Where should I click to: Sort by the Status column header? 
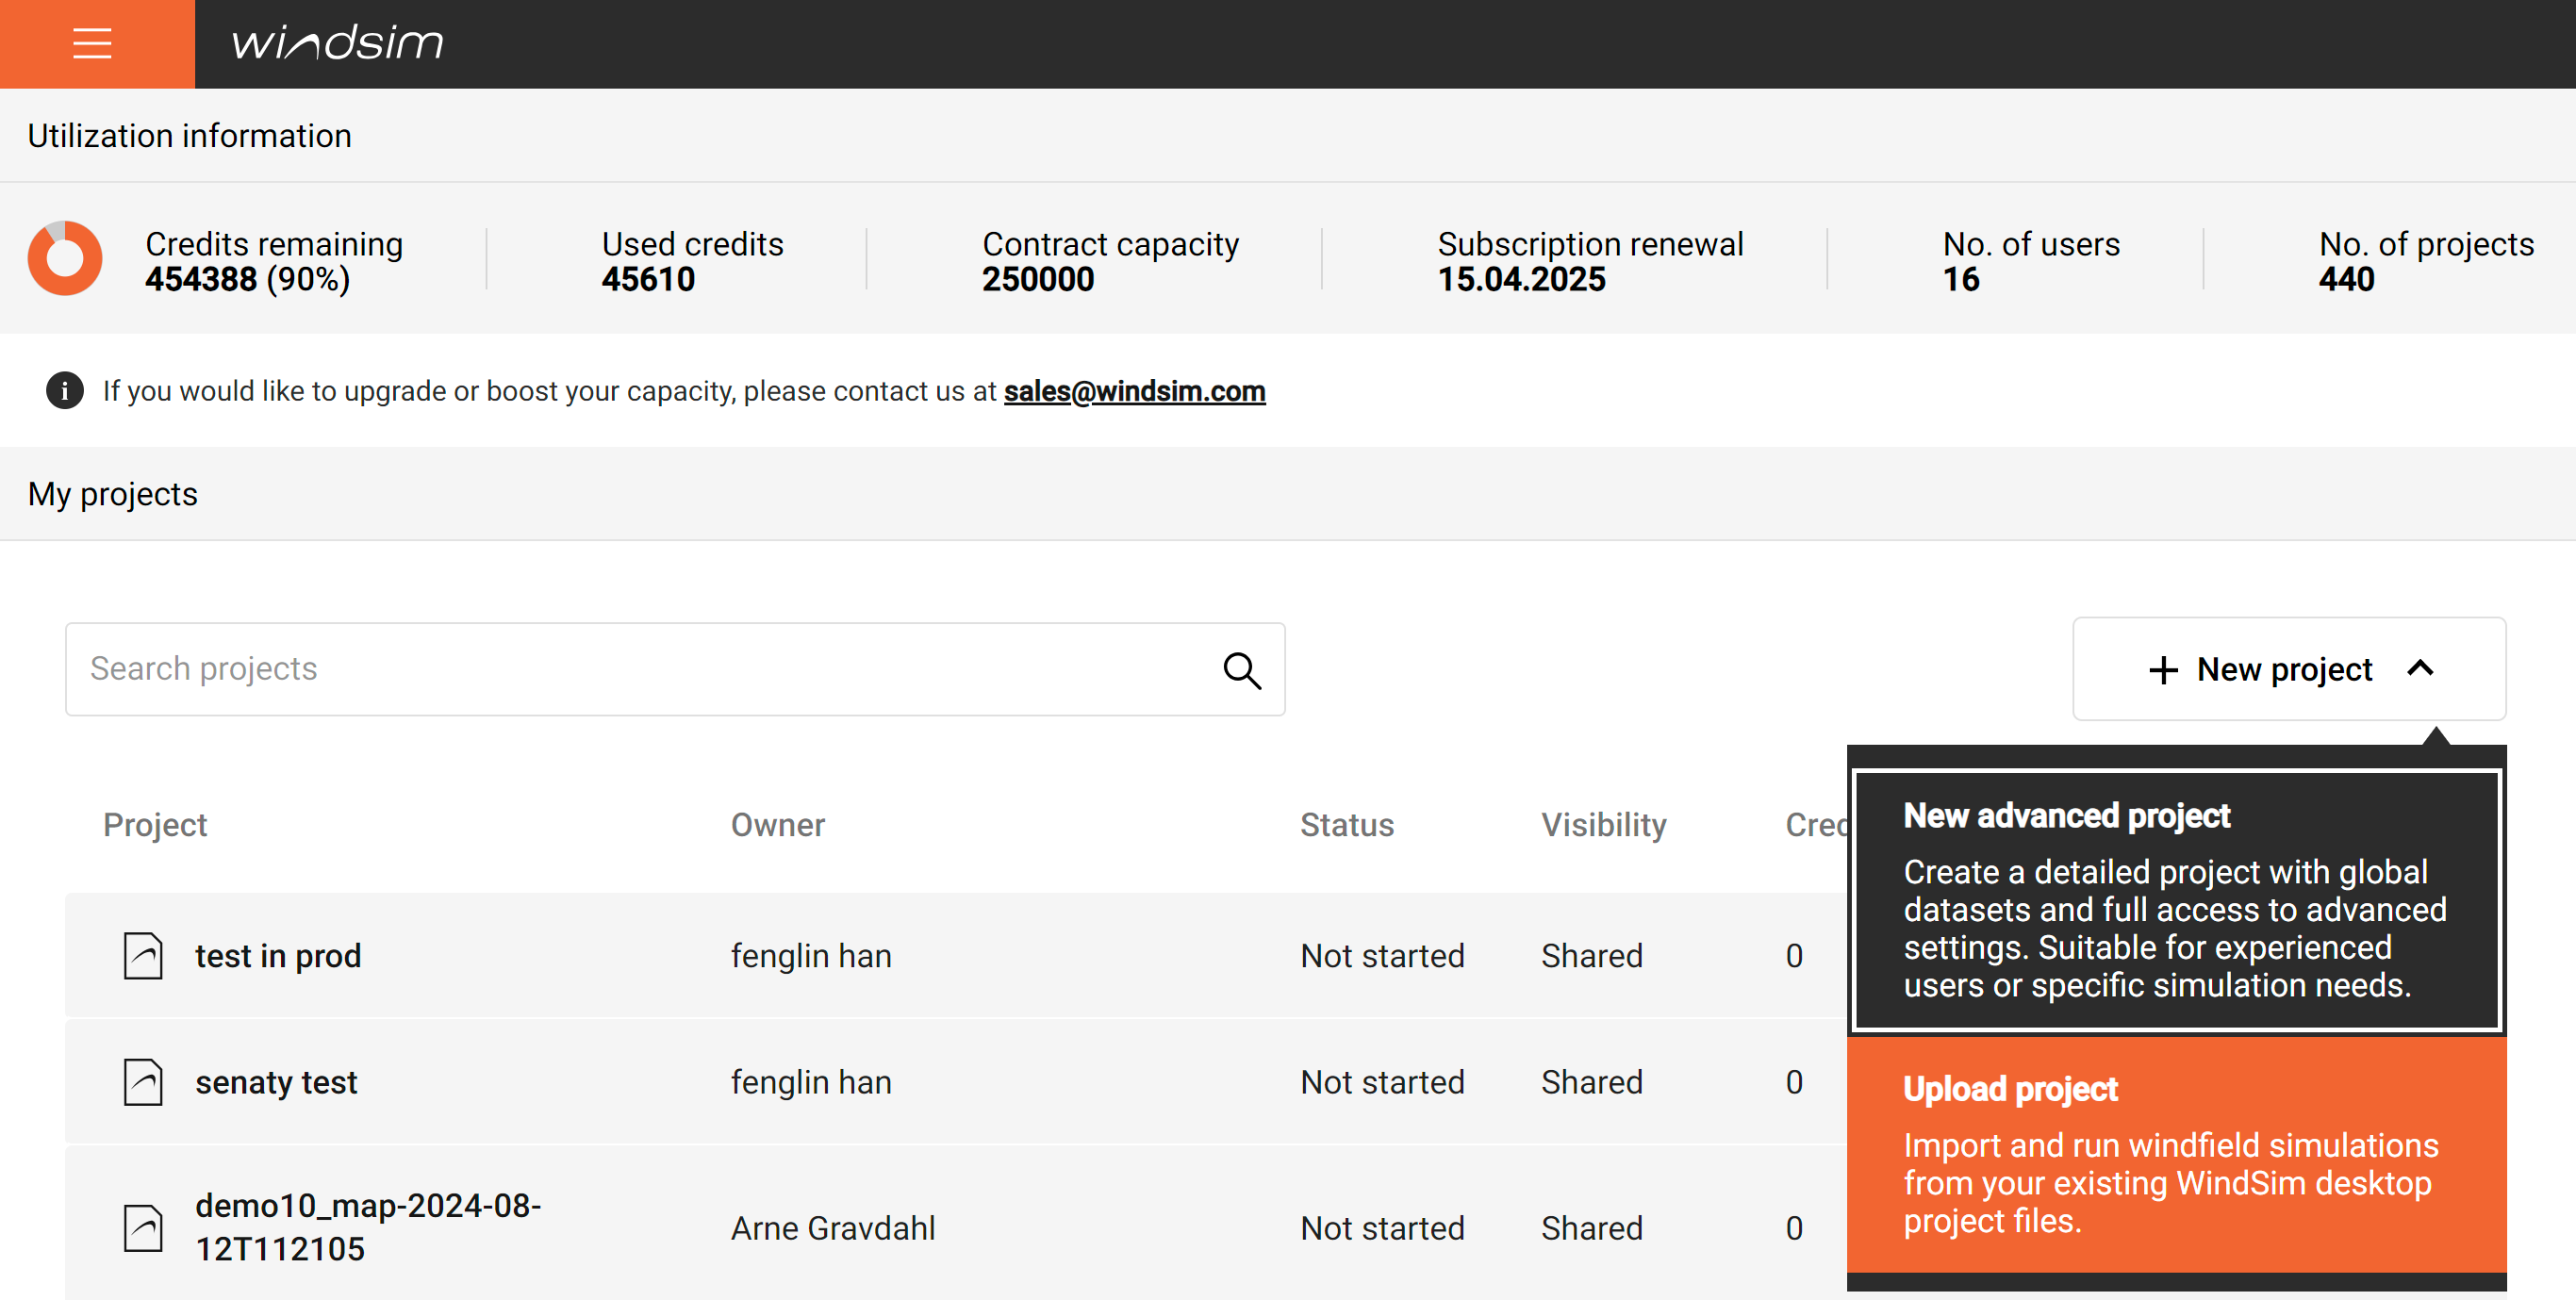point(1346,825)
